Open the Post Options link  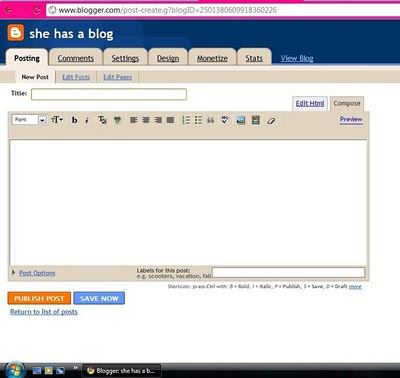click(x=37, y=273)
